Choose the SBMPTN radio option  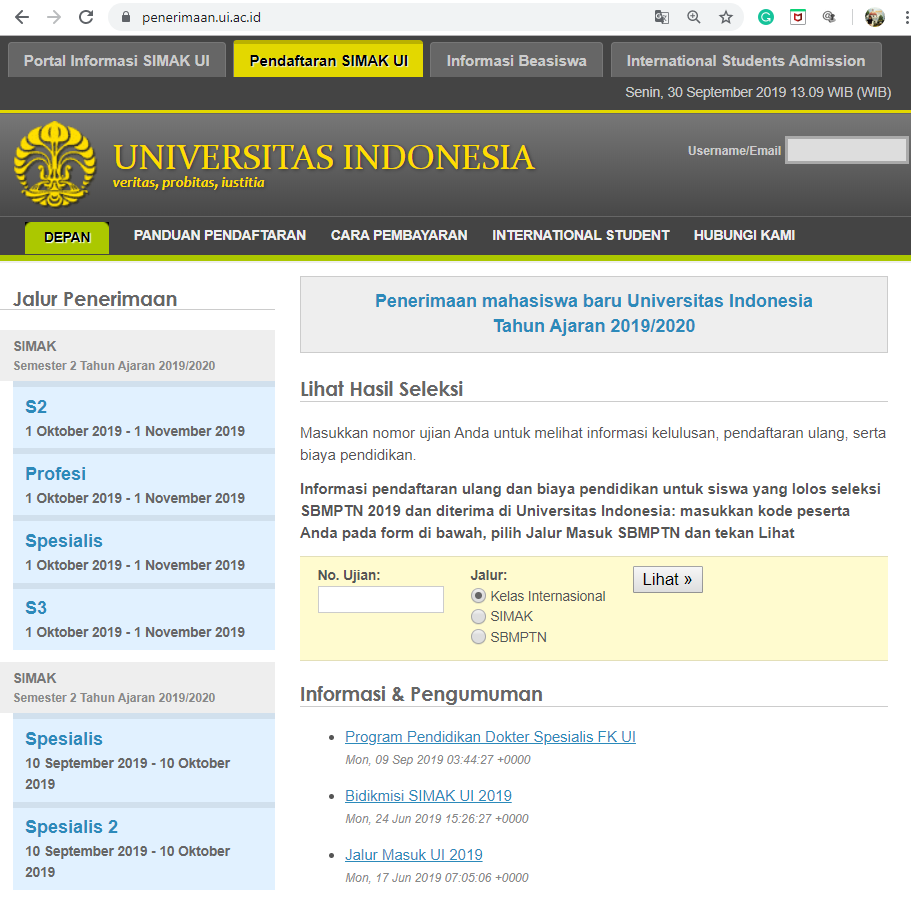pyautogui.click(x=478, y=637)
